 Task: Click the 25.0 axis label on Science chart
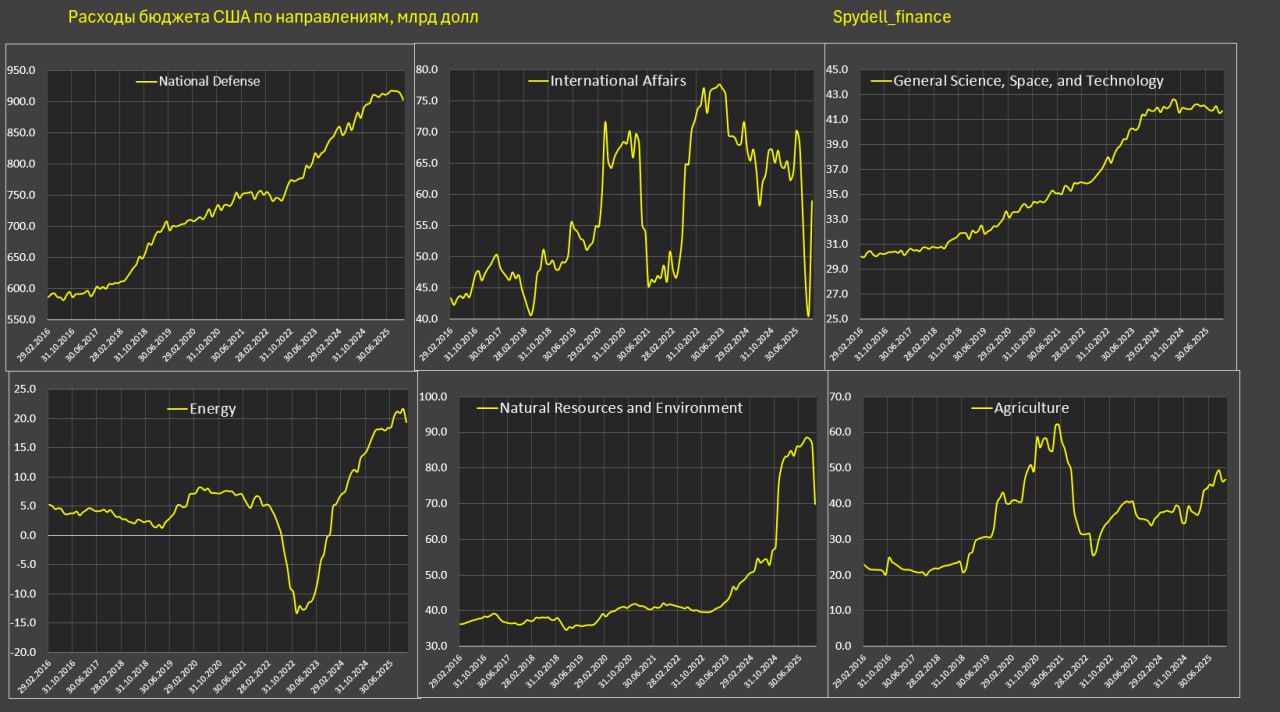pyautogui.click(x=836, y=319)
